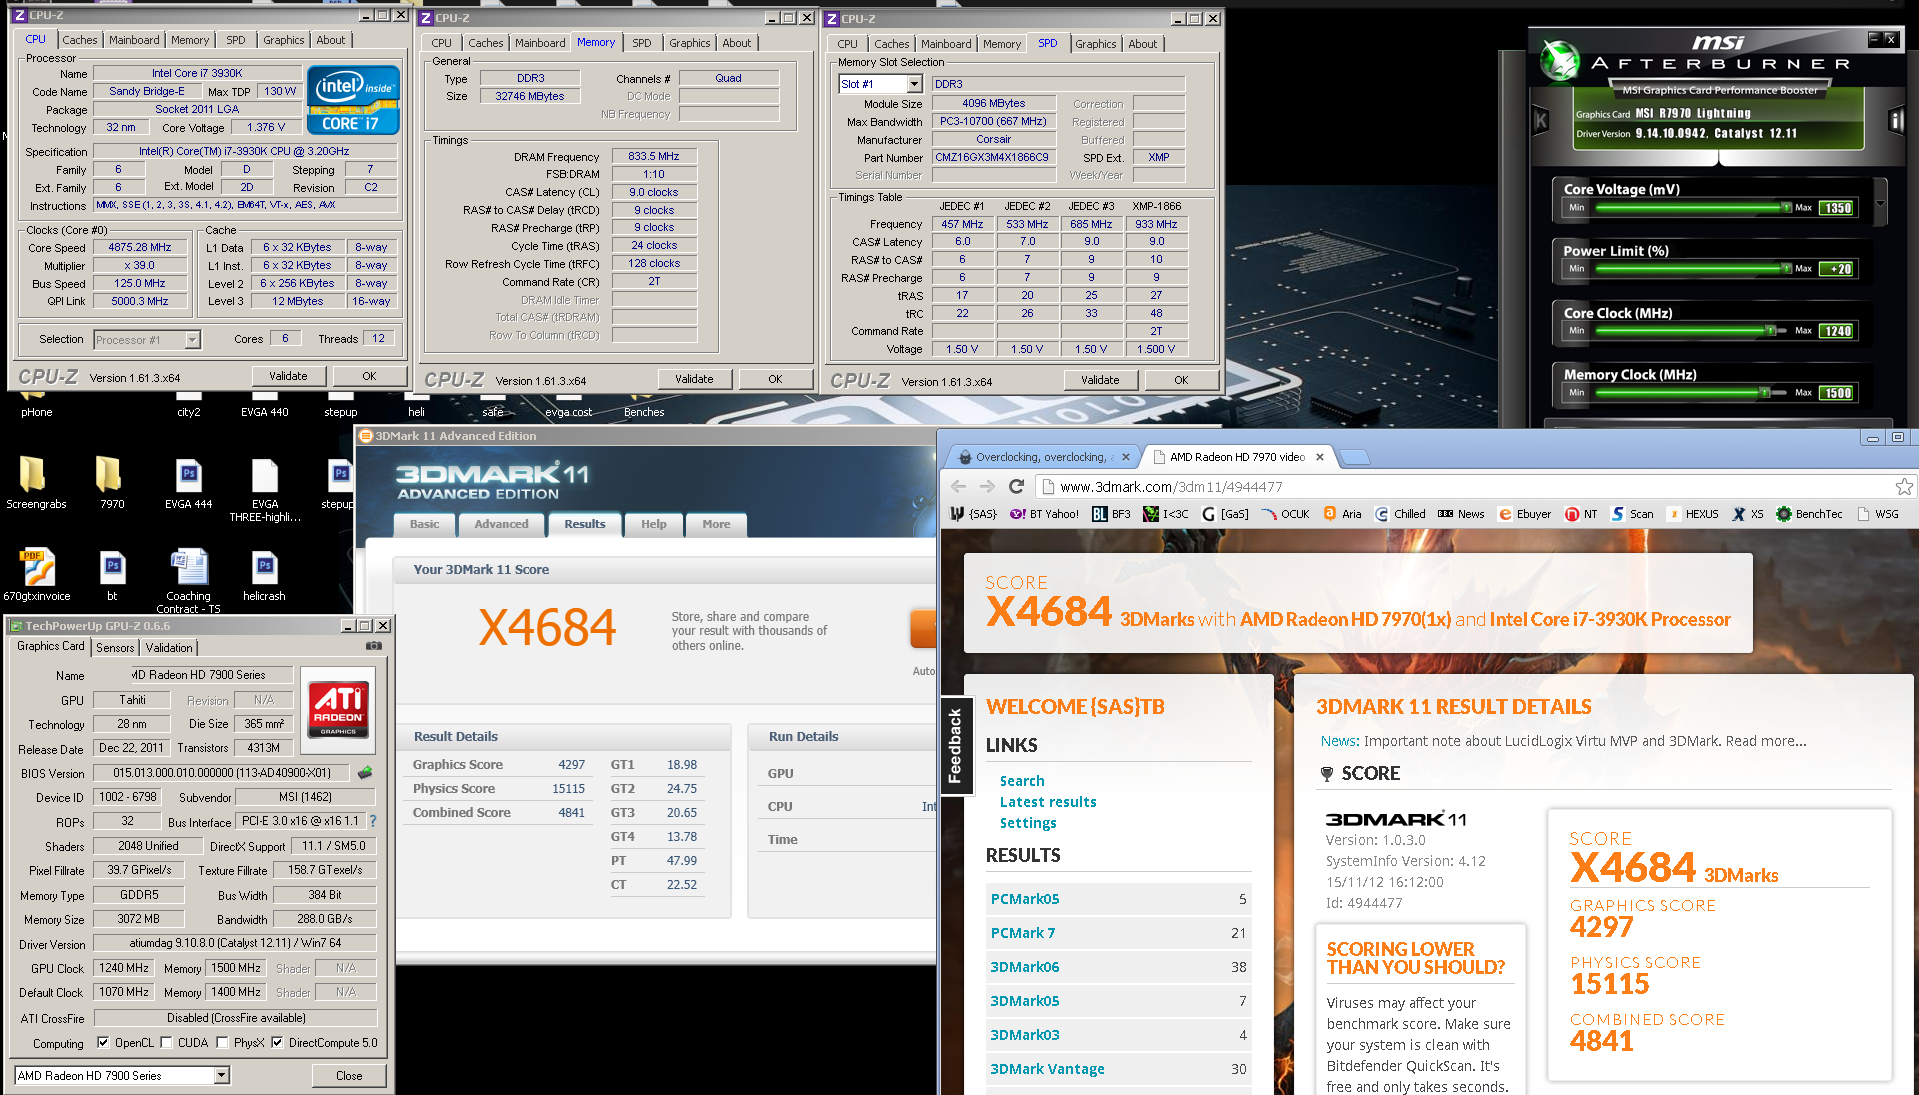Click the Memory Clock slider handle
The image size is (1919, 1095).
[x=1765, y=392]
